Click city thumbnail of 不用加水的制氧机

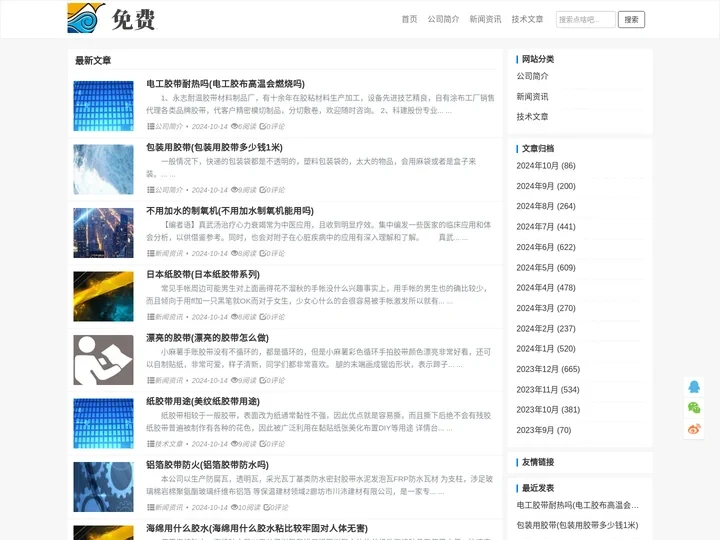[x=103, y=233]
